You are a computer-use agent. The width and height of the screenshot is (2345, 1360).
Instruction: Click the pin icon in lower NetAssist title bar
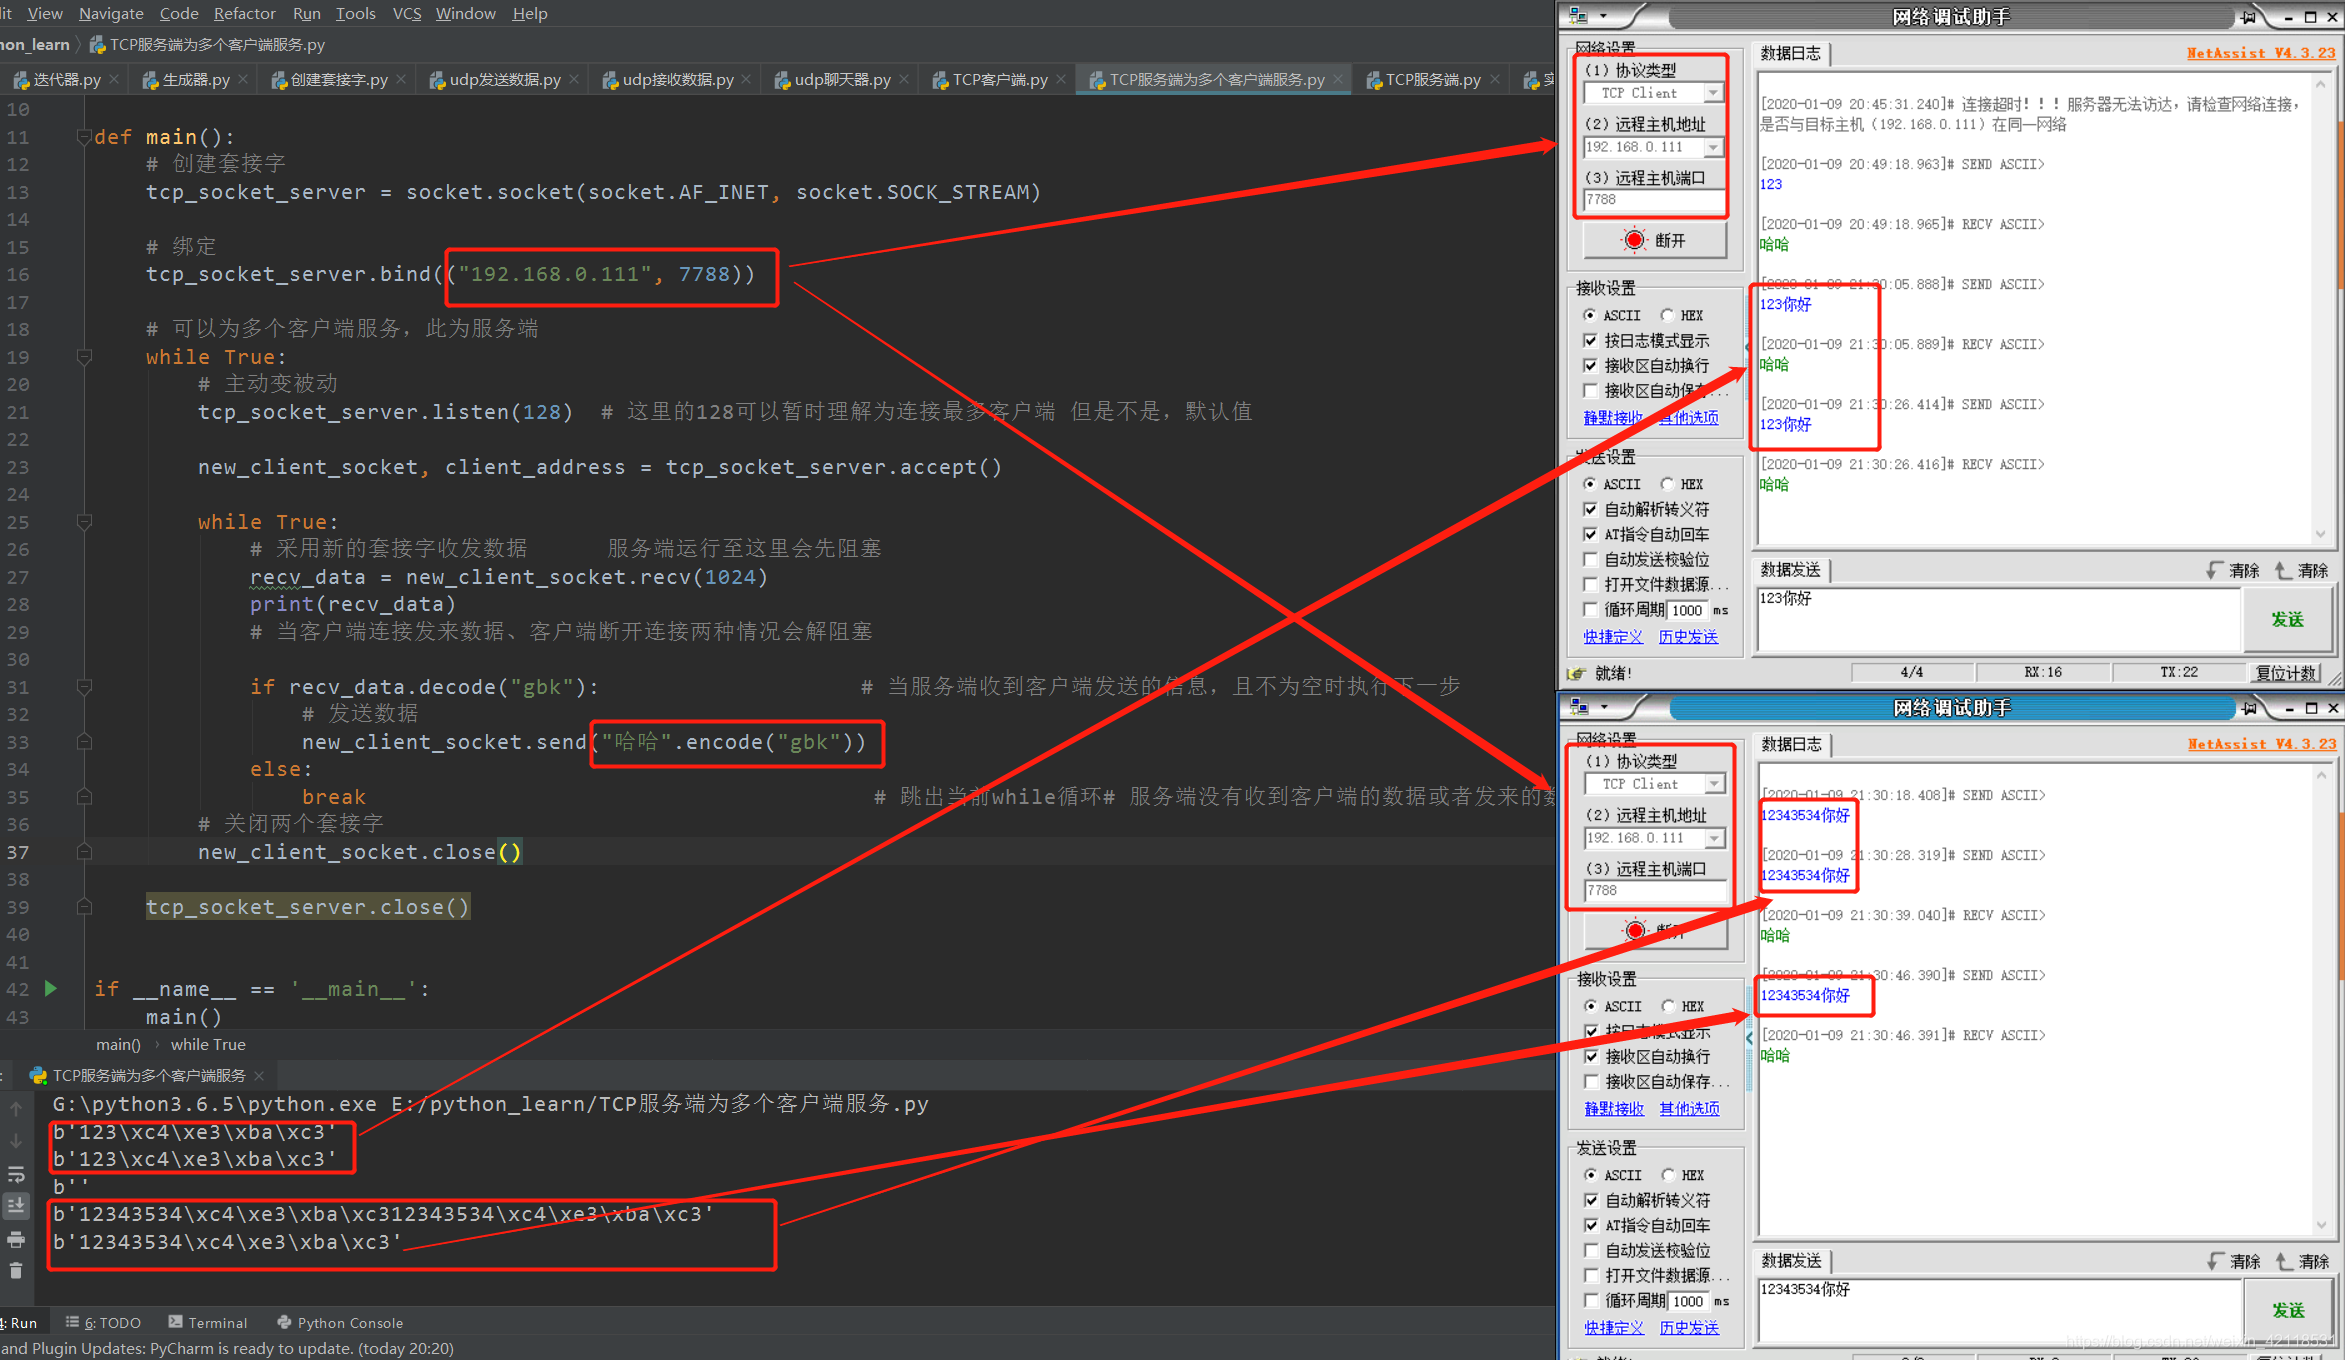(x=2249, y=708)
